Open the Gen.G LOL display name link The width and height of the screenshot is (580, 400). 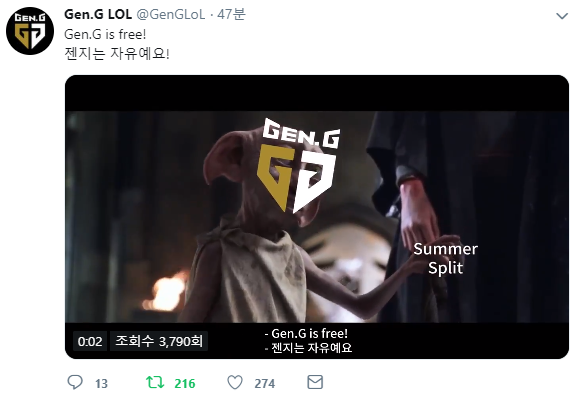pos(98,14)
